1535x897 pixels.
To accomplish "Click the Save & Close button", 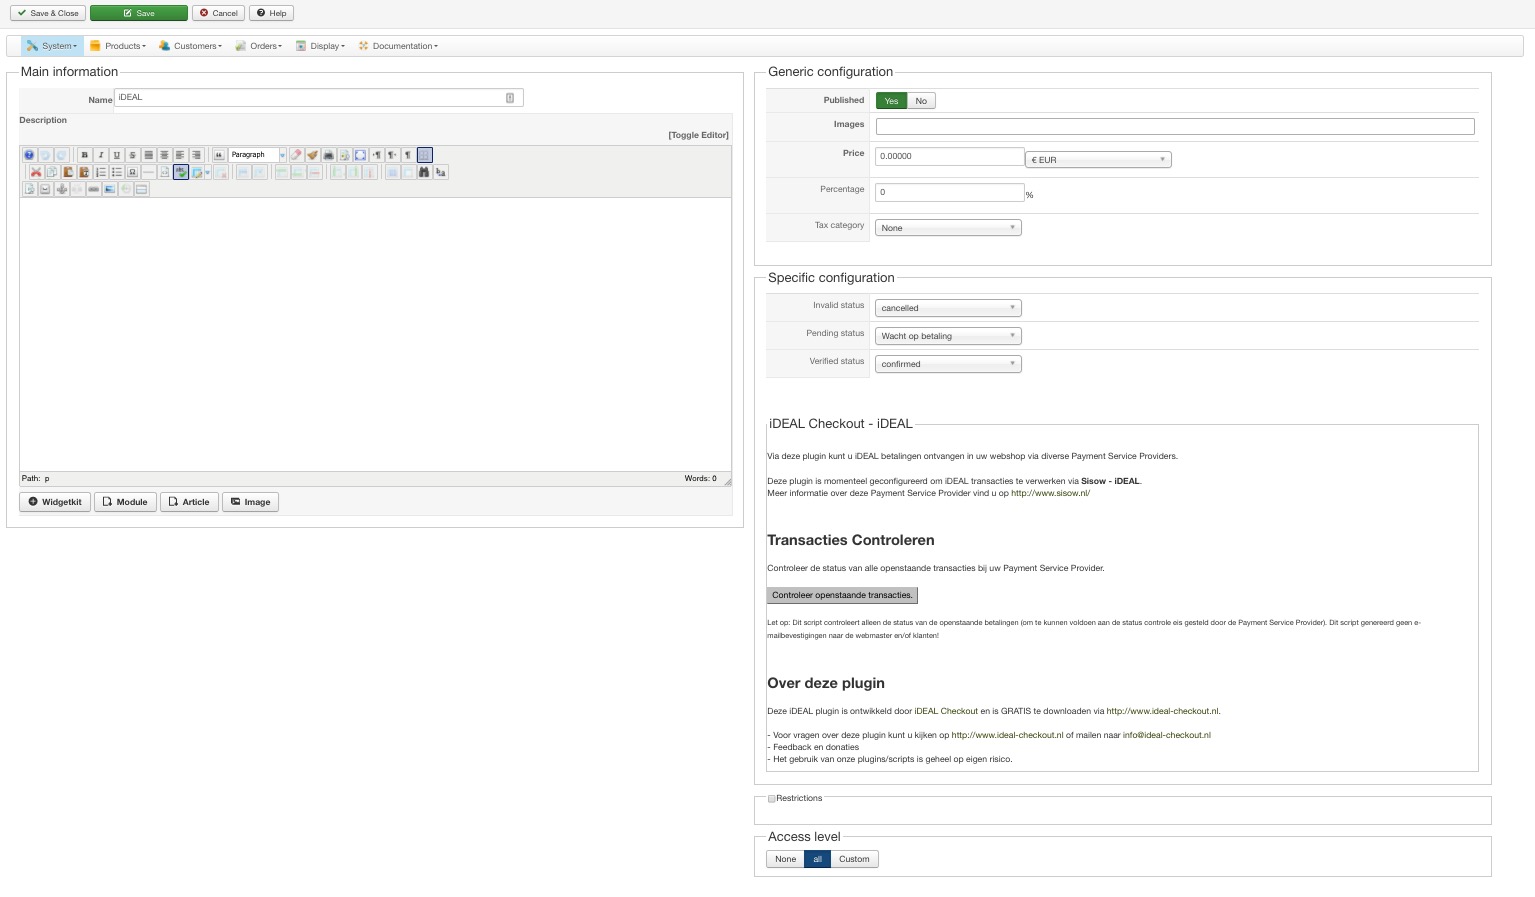I will [x=47, y=13].
